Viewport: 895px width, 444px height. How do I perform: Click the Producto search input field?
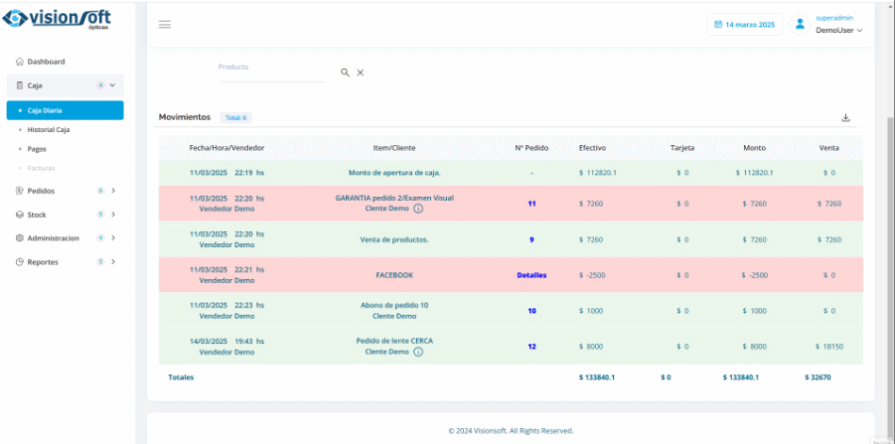(270, 72)
